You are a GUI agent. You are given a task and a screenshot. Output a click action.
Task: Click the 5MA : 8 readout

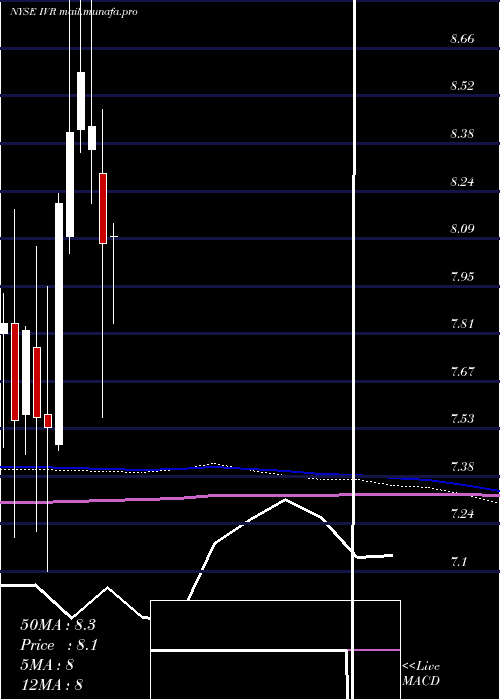47,665
